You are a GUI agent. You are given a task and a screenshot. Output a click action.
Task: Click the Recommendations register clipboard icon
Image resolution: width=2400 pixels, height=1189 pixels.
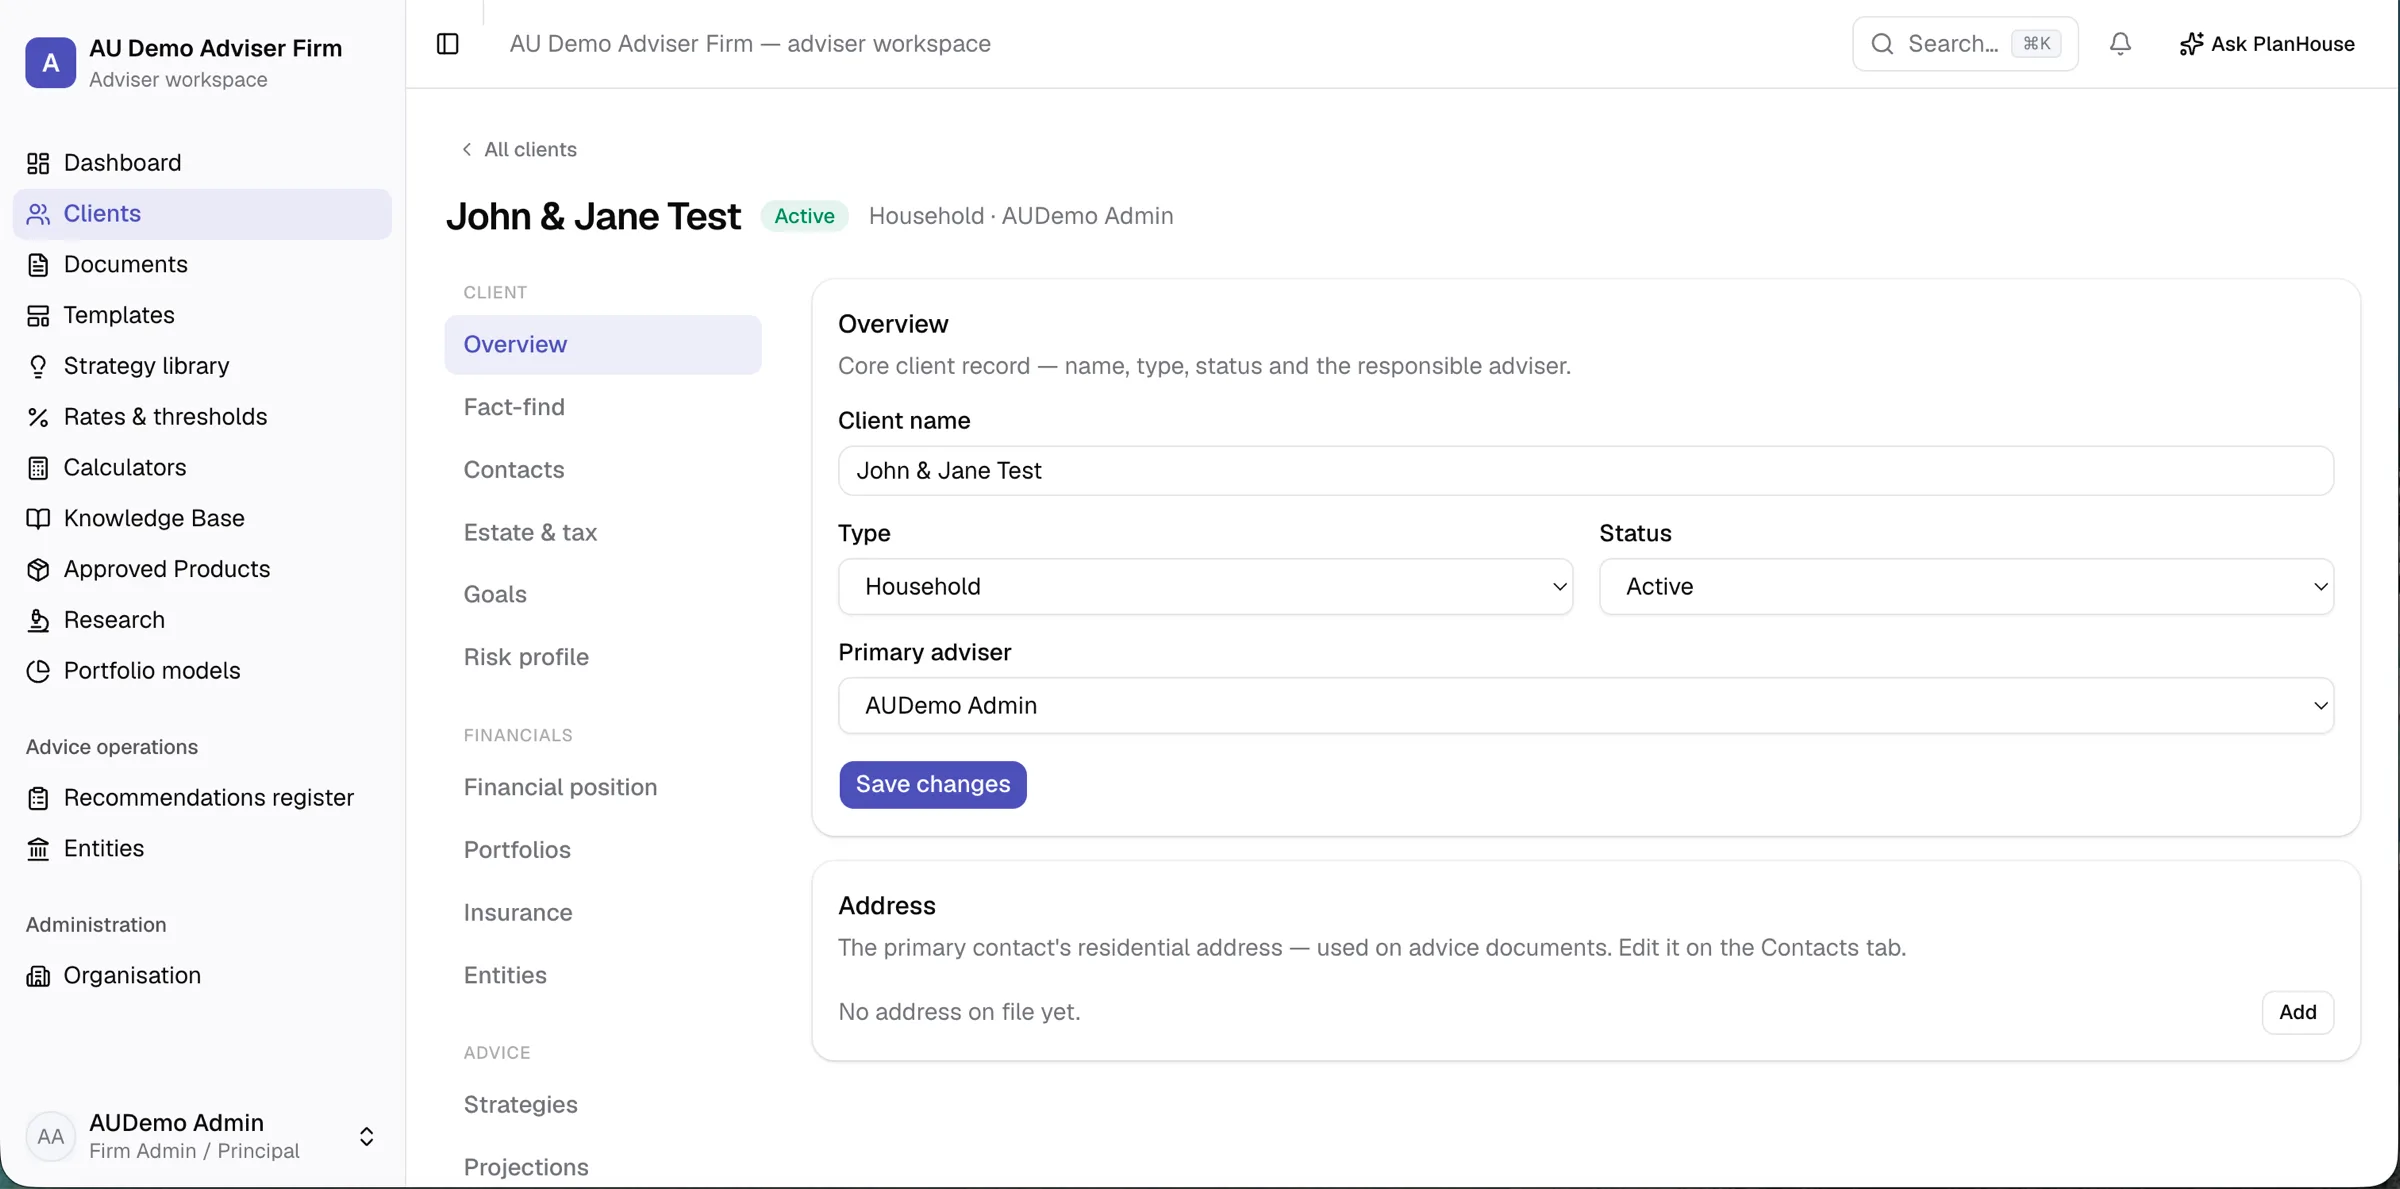click(x=38, y=798)
